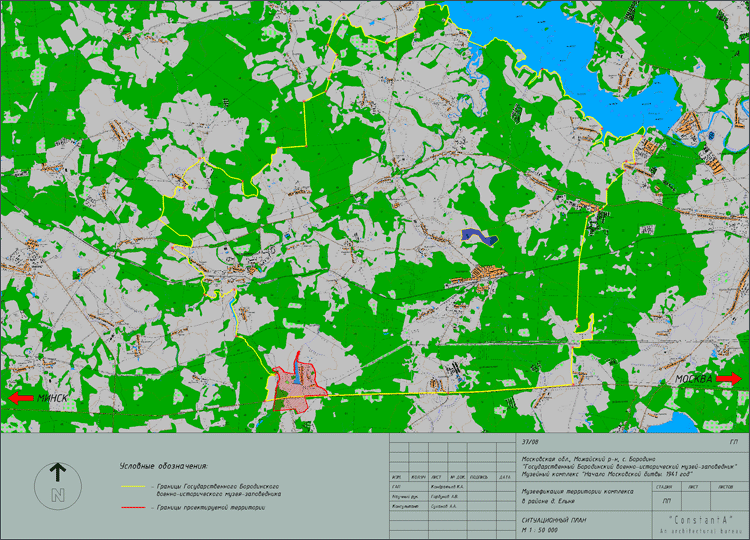Viewport: 750px width, 540px height.
Task: Click the МИНСК label text
Action: click(x=53, y=398)
